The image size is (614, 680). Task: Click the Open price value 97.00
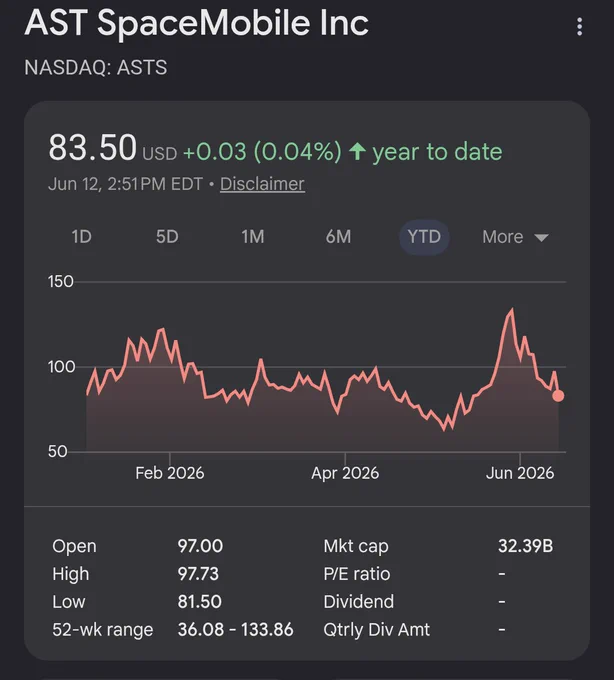pyautogui.click(x=200, y=546)
